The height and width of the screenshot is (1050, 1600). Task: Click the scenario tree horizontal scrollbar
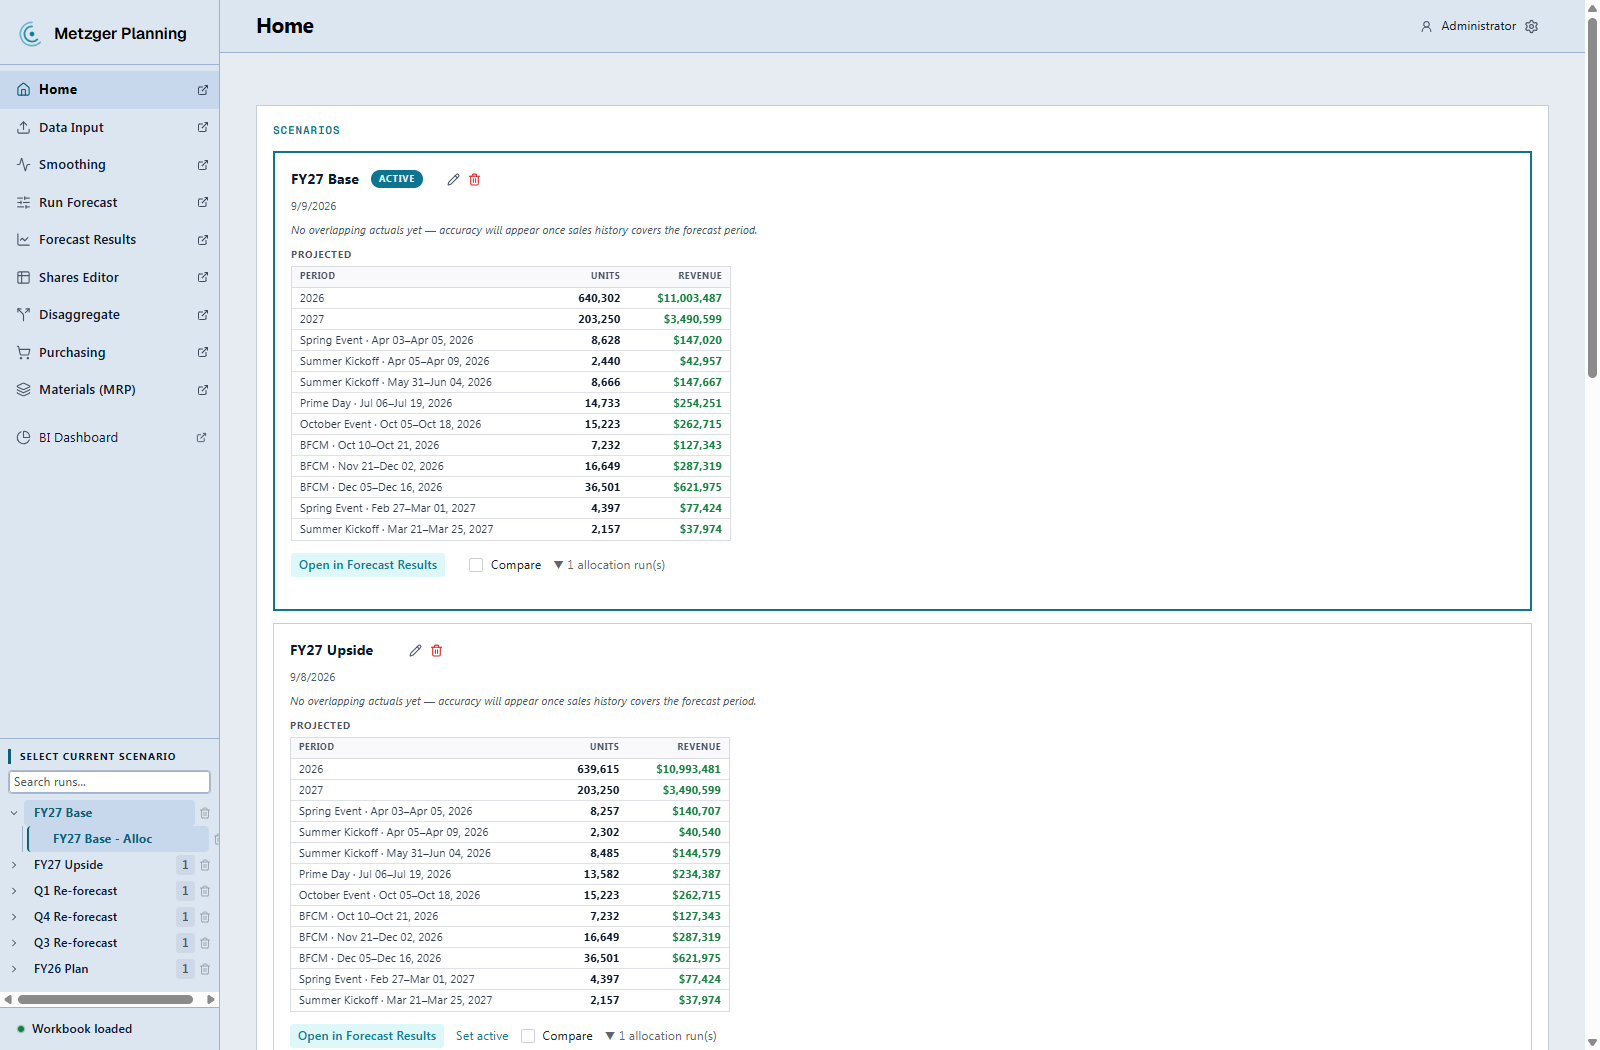click(x=105, y=999)
